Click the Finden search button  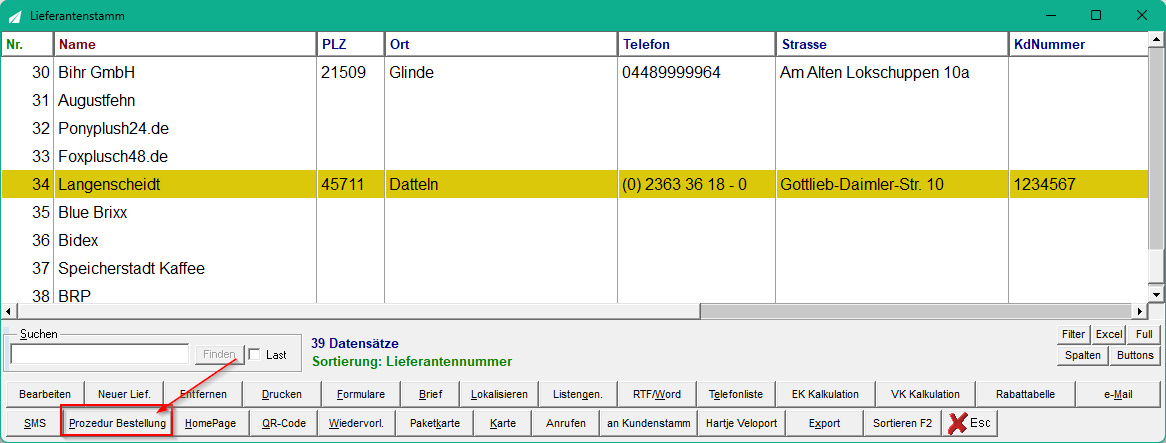(219, 355)
